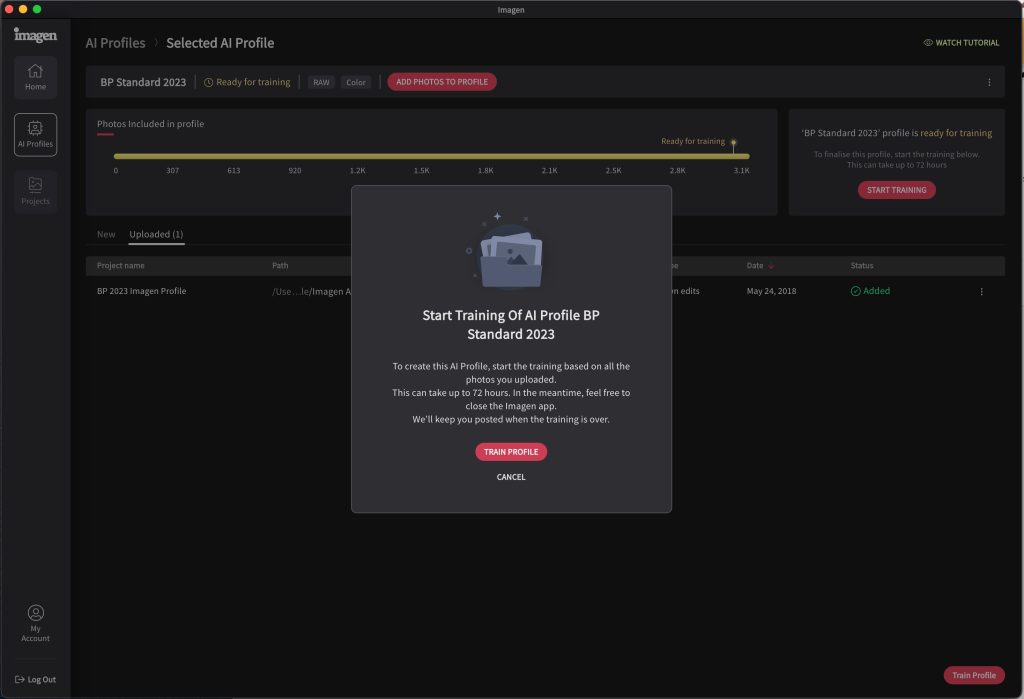Open the Watch Tutorial link

coord(961,42)
